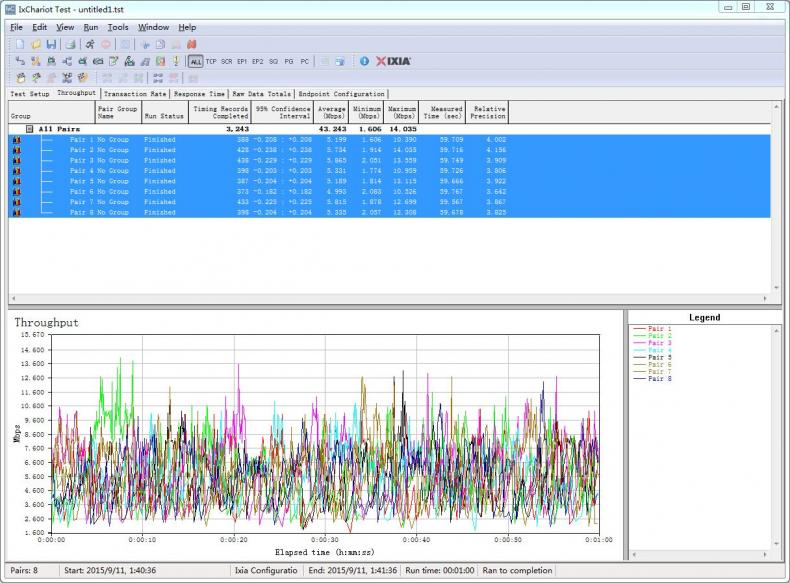Click the Save disk icon
Image resolution: width=790 pixels, height=583 pixels.
51,45
